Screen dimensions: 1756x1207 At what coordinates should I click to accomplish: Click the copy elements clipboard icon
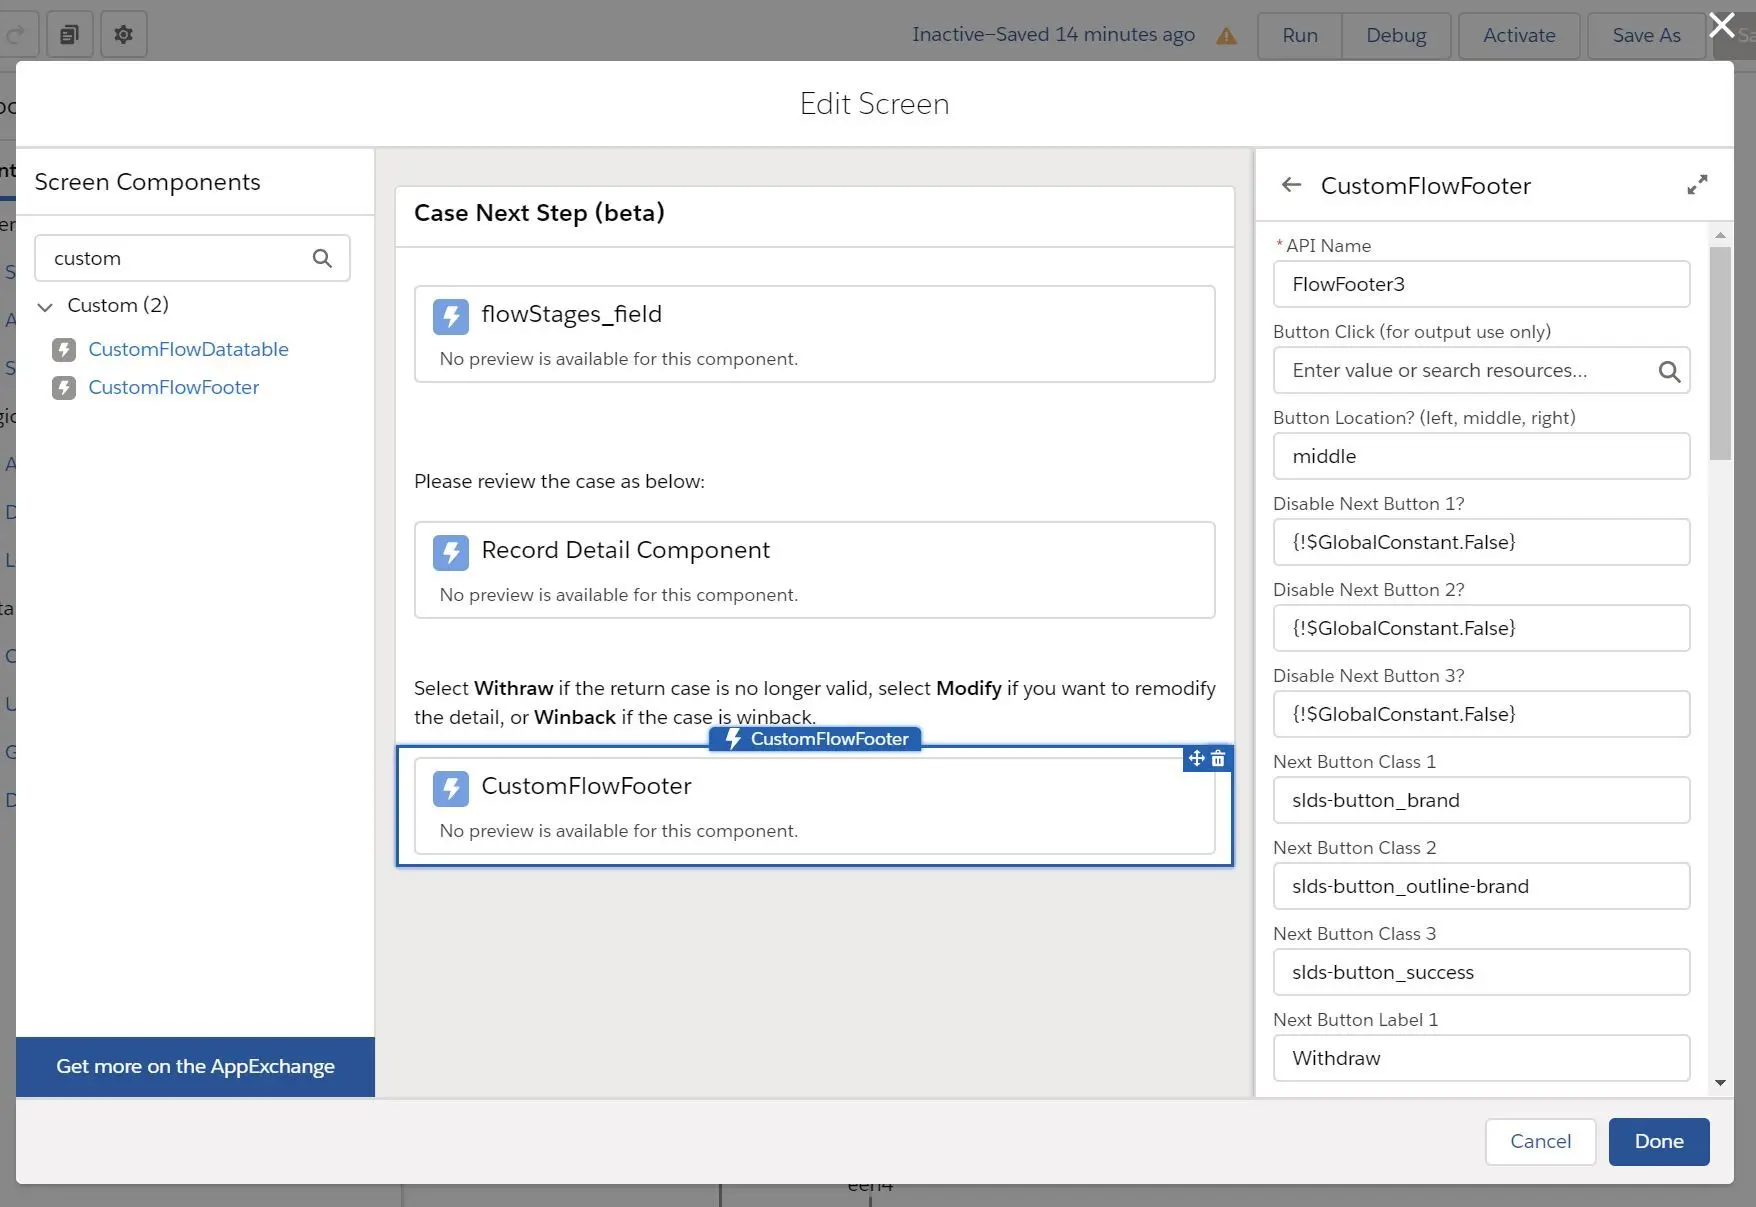tap(69, 35)
